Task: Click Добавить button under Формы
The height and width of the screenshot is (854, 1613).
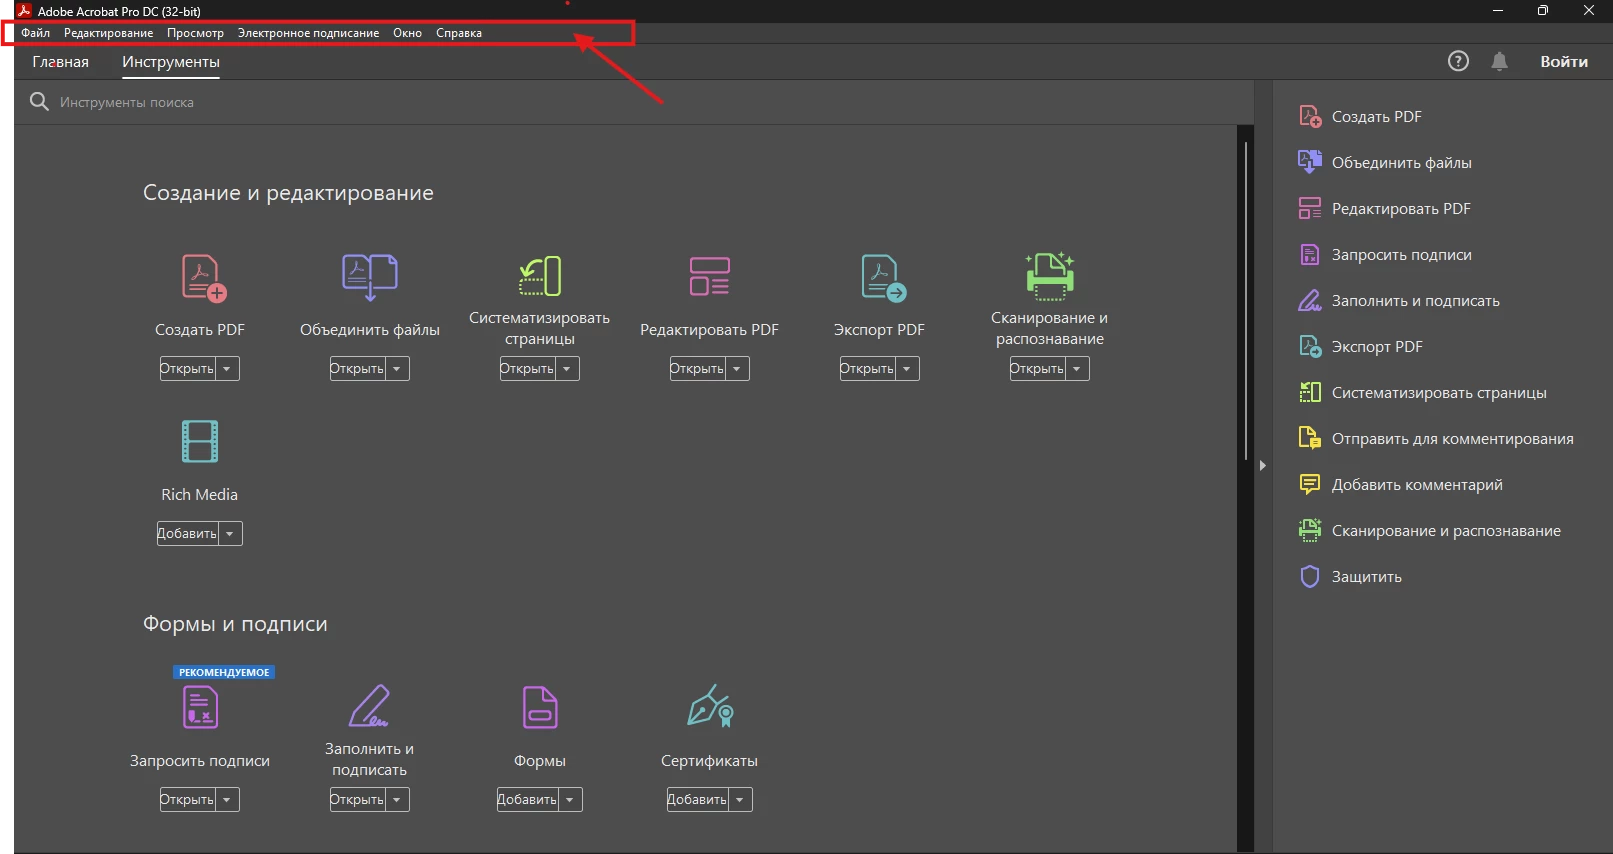Action: 528,800
